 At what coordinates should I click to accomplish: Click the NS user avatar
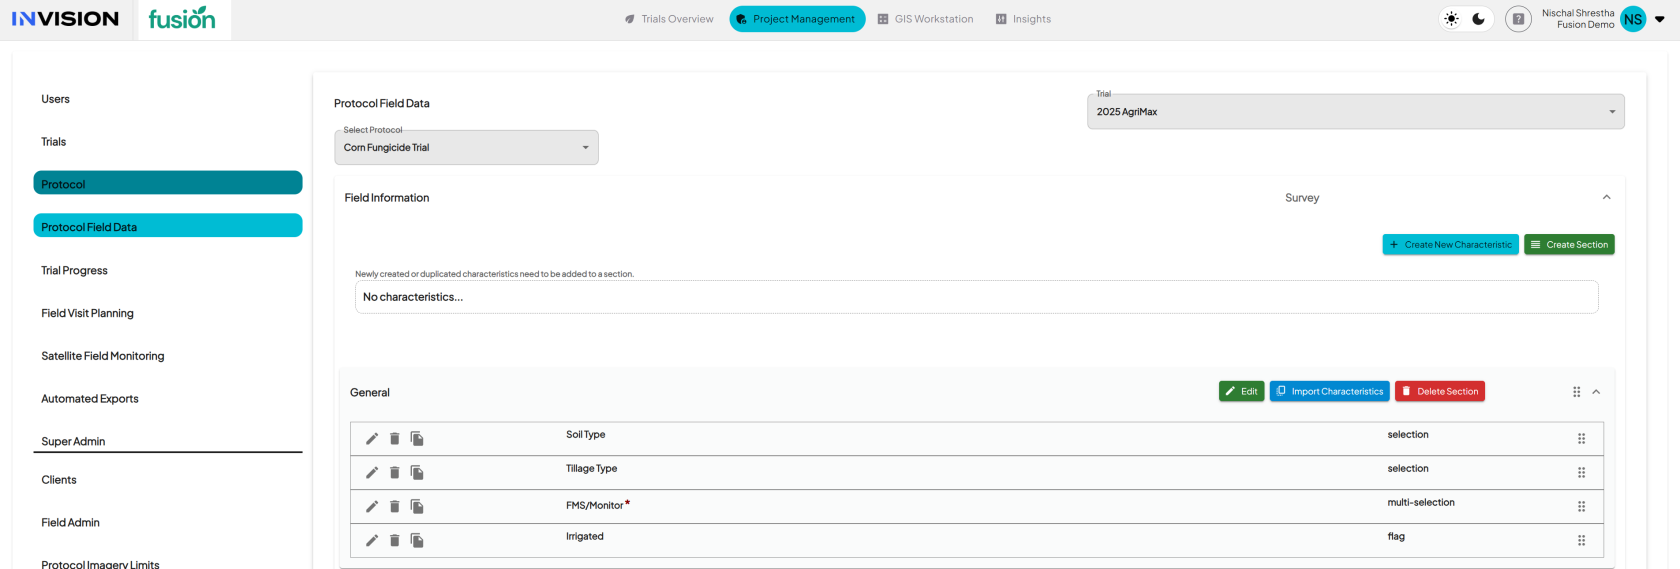[1633, 19]
